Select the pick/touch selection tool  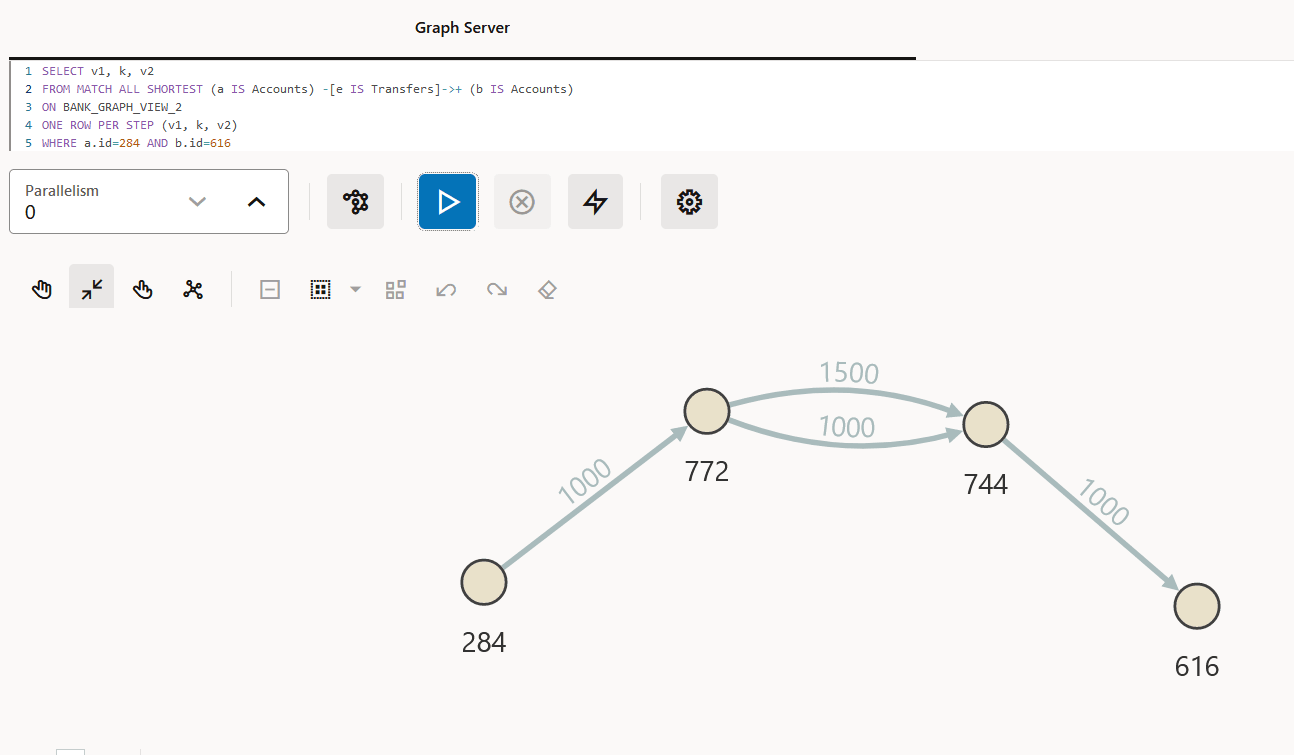click(143, 289)
